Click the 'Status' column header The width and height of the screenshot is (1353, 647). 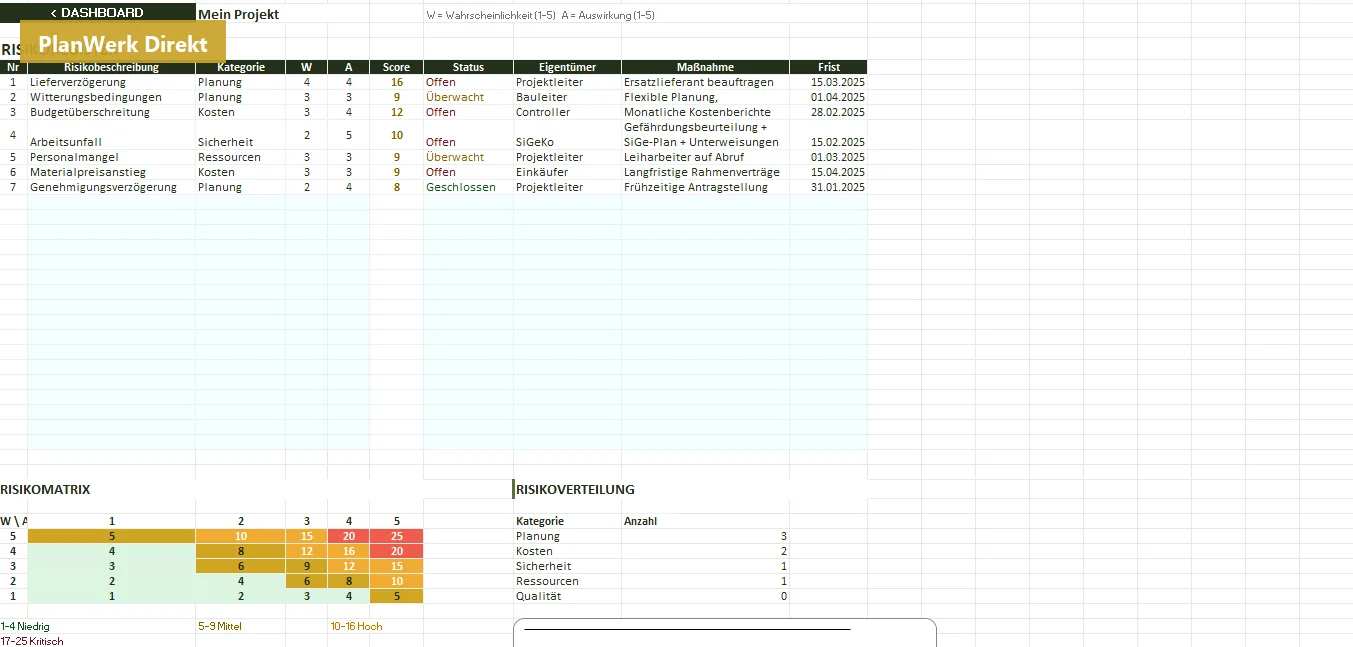pyautogui.click(x=468, y=67)
